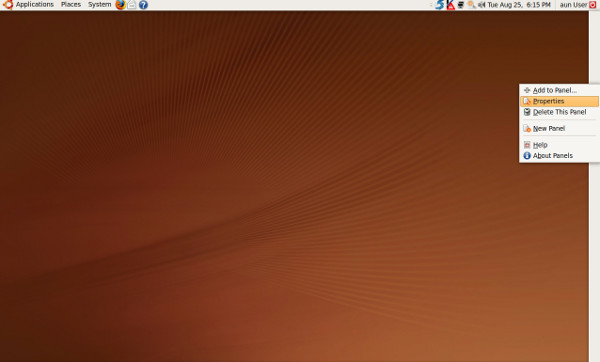
Task: Open the mail envelope launcher icon
Action: pyautogui.click(x=132, y=5)
